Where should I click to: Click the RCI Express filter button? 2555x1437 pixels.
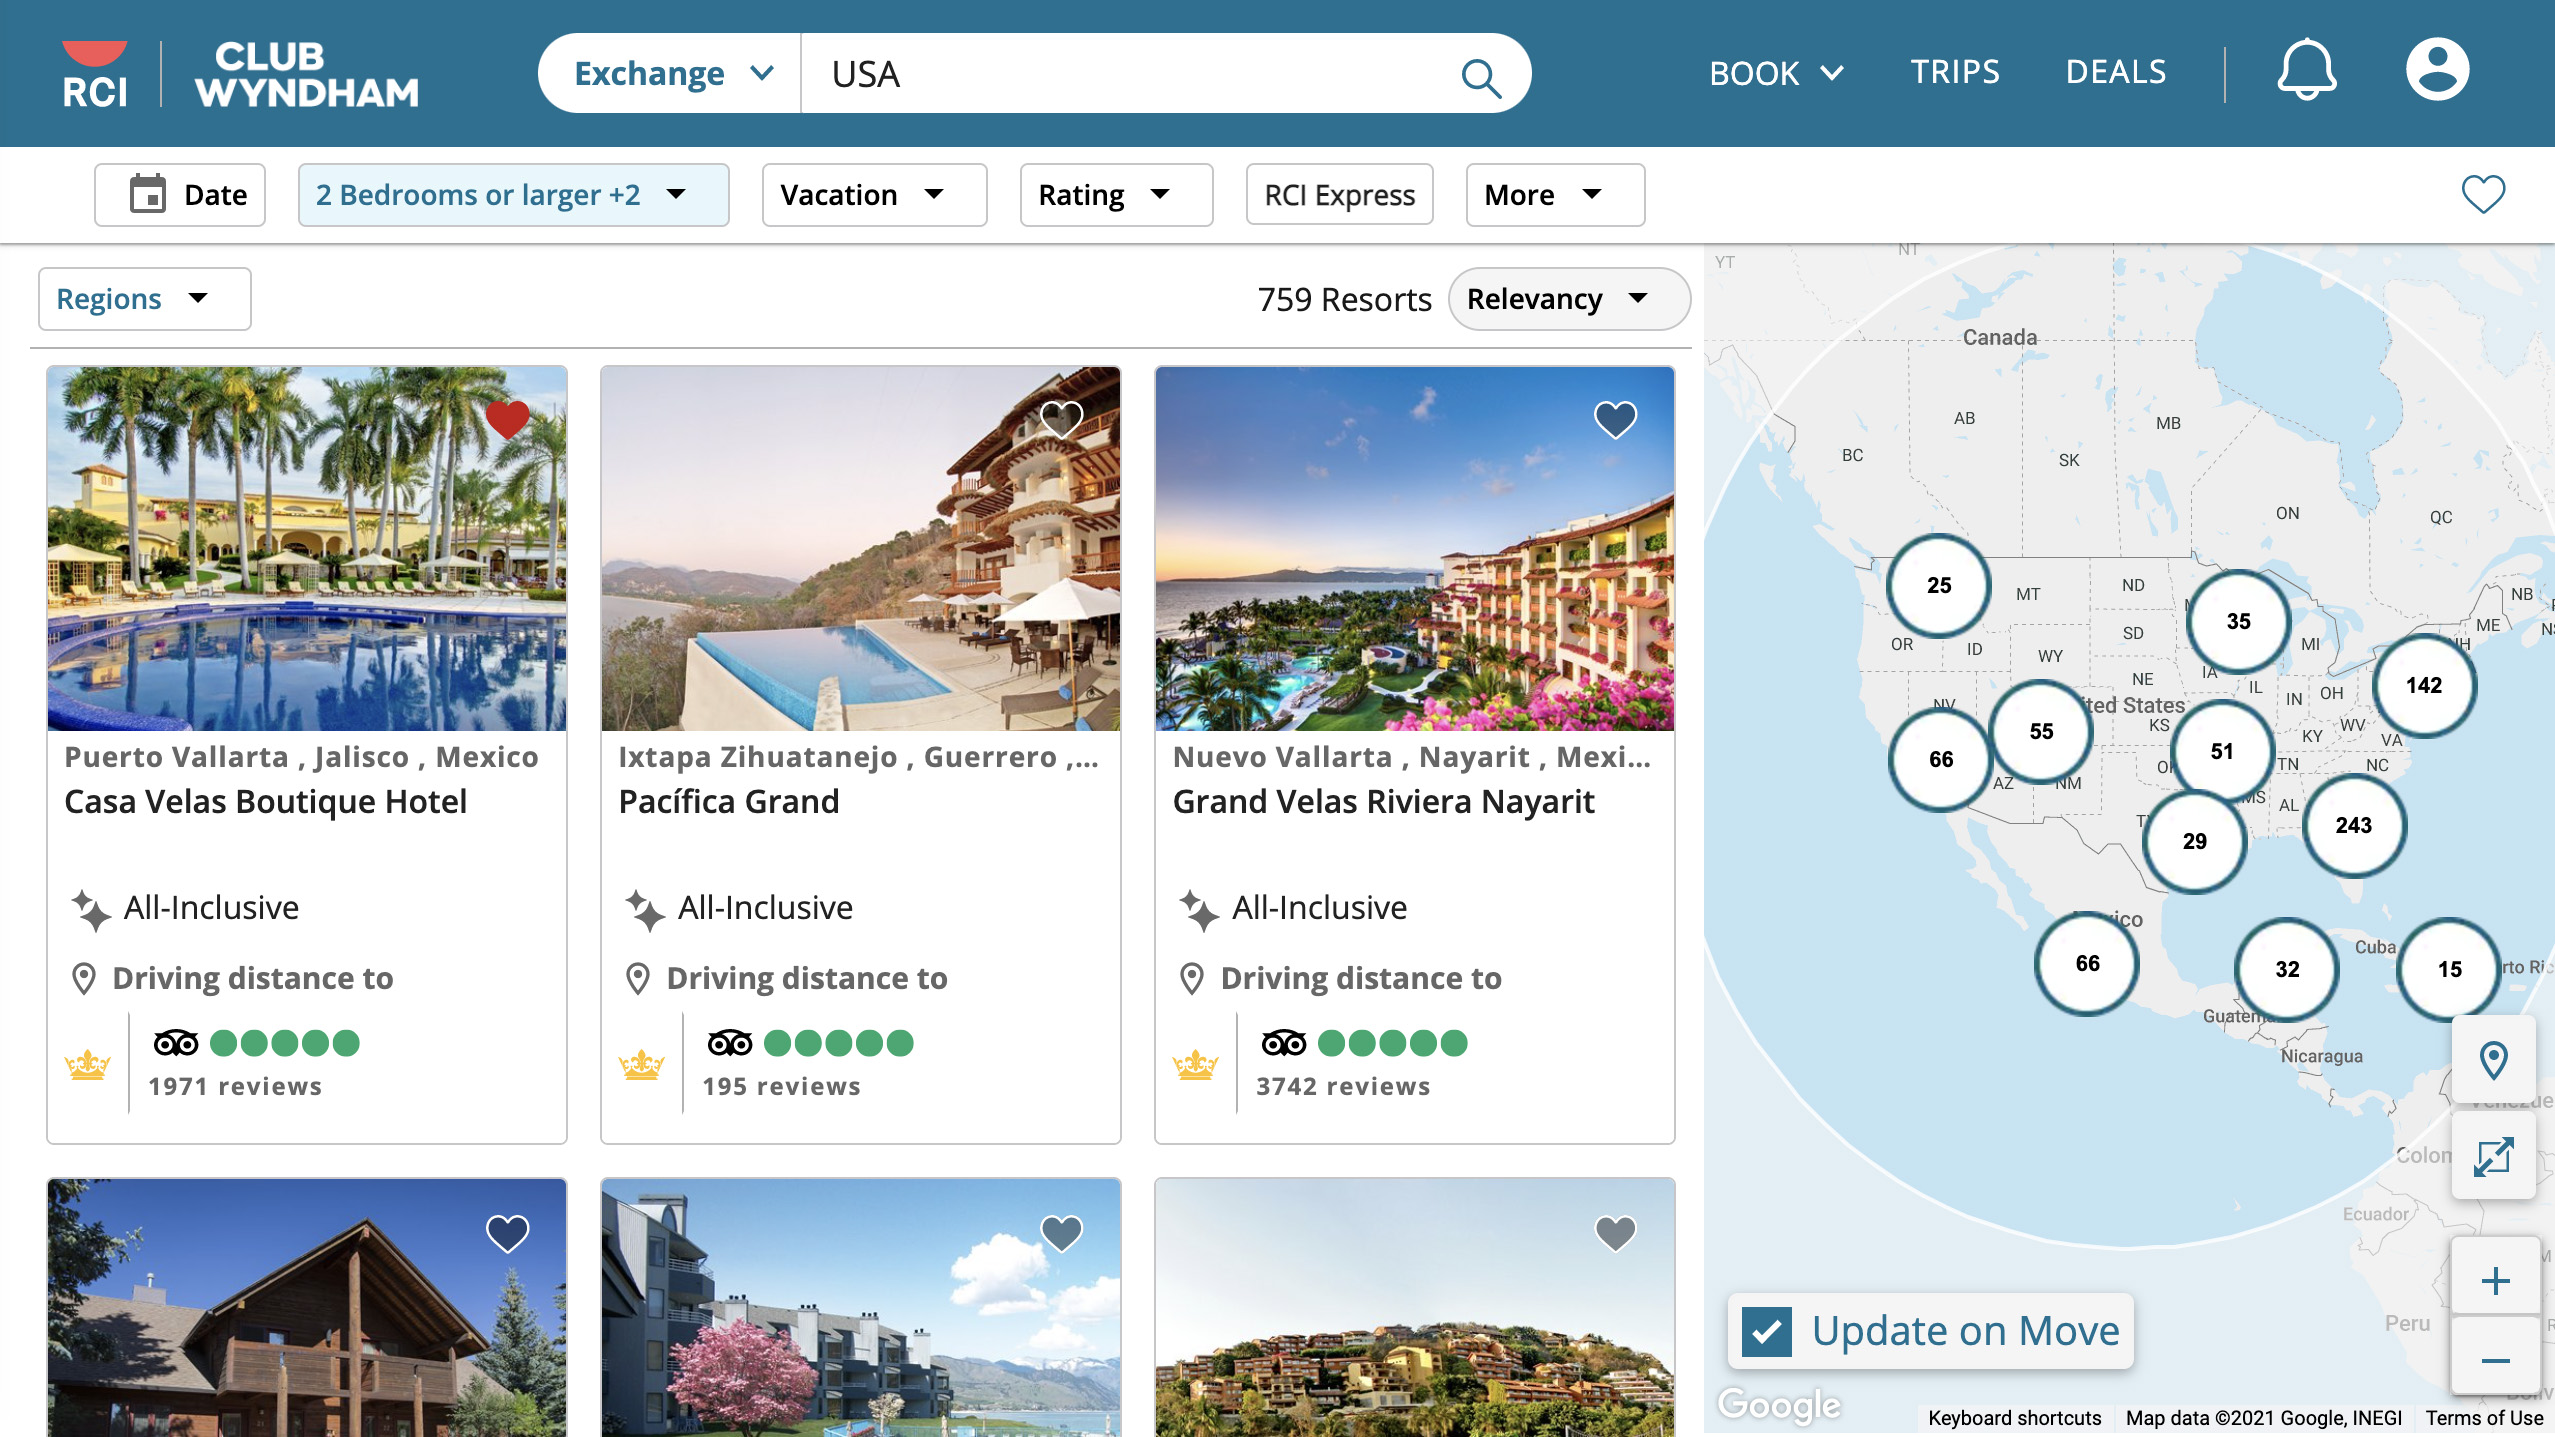tap(1339, 195)
